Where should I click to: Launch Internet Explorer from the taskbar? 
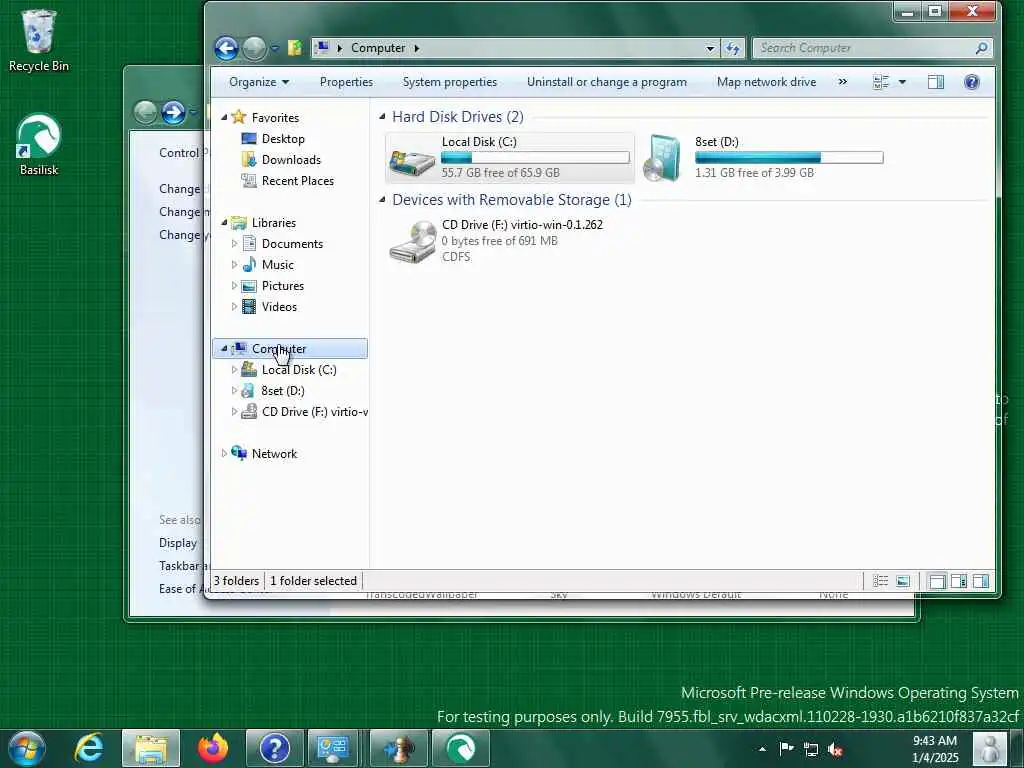(89, 748)
